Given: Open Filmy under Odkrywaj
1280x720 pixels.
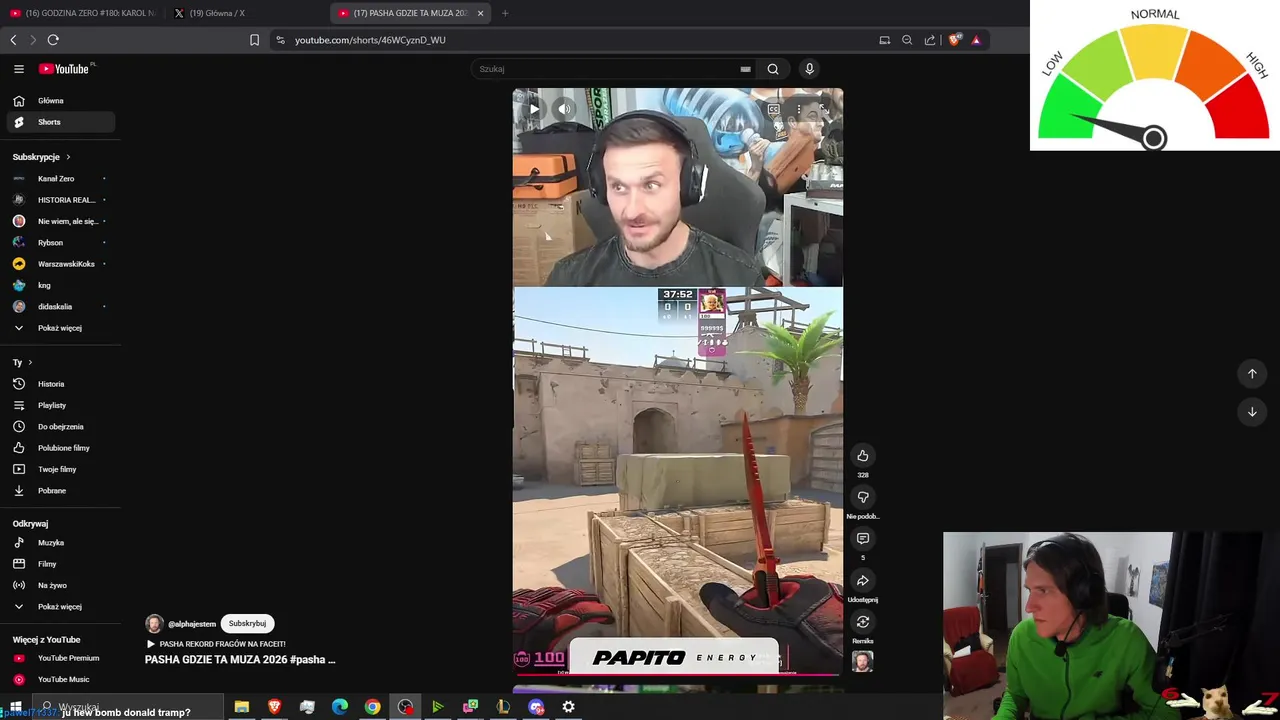Looking at the screenshot, I should pos(61,564).
